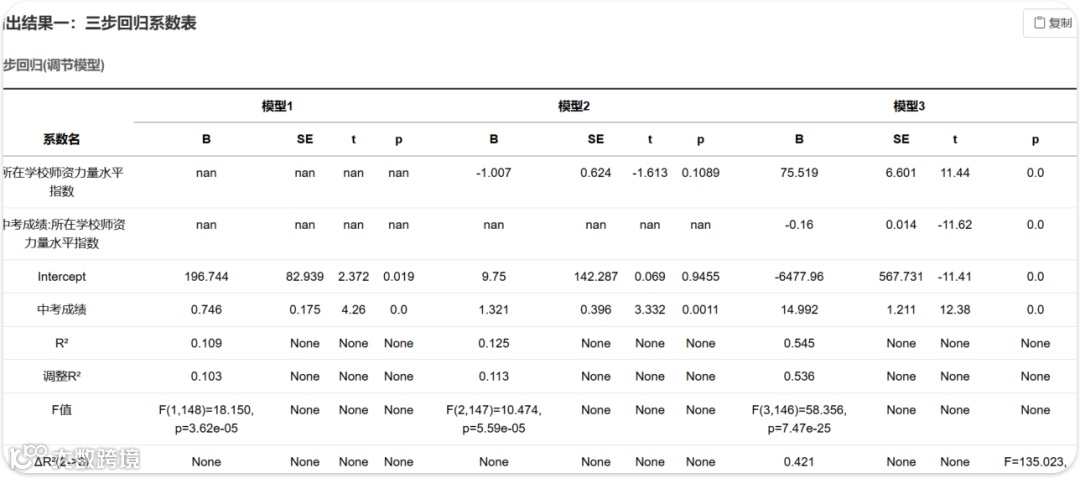1080x478 pixels.
Task: Select the value 0.175 cell
Action: [x=304, y=310]
